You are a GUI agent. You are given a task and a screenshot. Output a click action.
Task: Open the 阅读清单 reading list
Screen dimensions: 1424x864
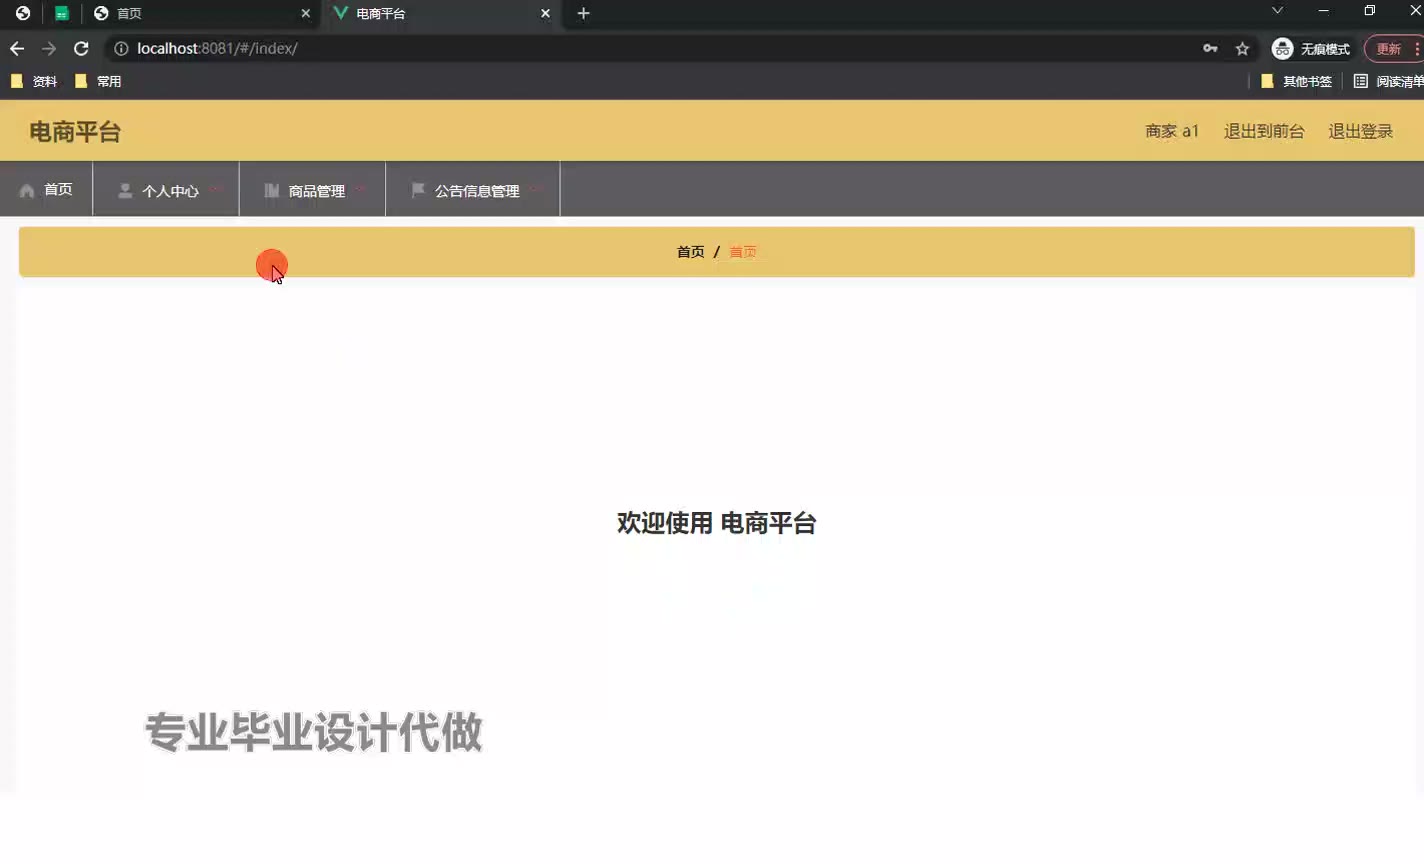point(1388,81)
